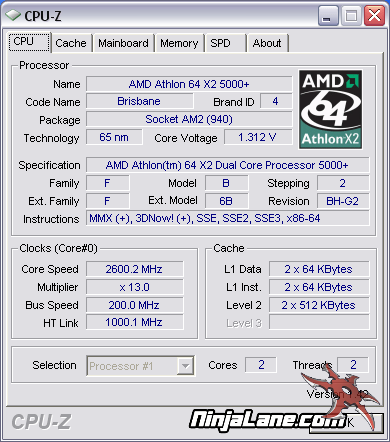Open the About tab
This screenshot has width=390, height=442.
coord(267,43)
